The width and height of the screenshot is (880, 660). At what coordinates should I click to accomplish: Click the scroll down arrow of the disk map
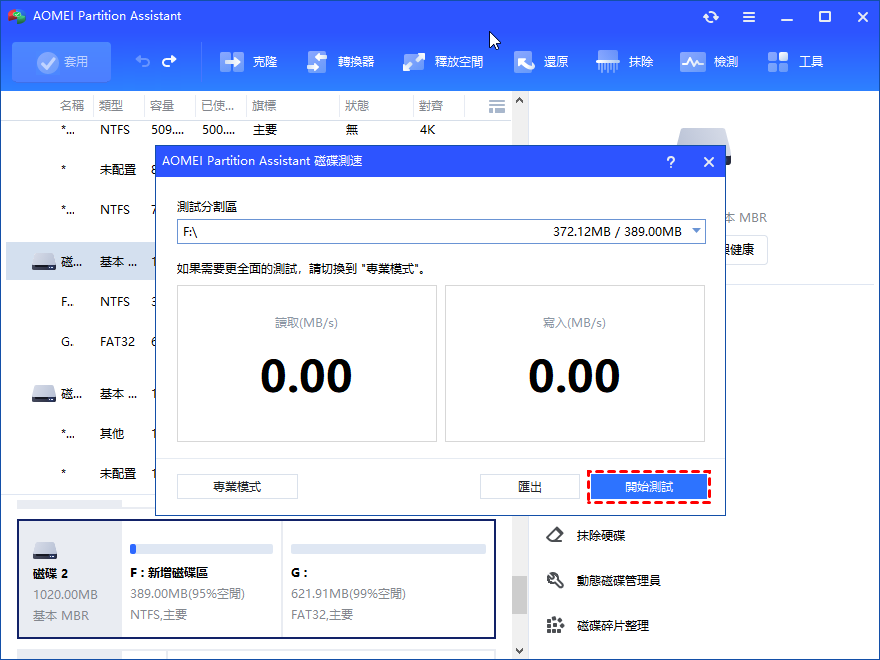pos(519,651)
